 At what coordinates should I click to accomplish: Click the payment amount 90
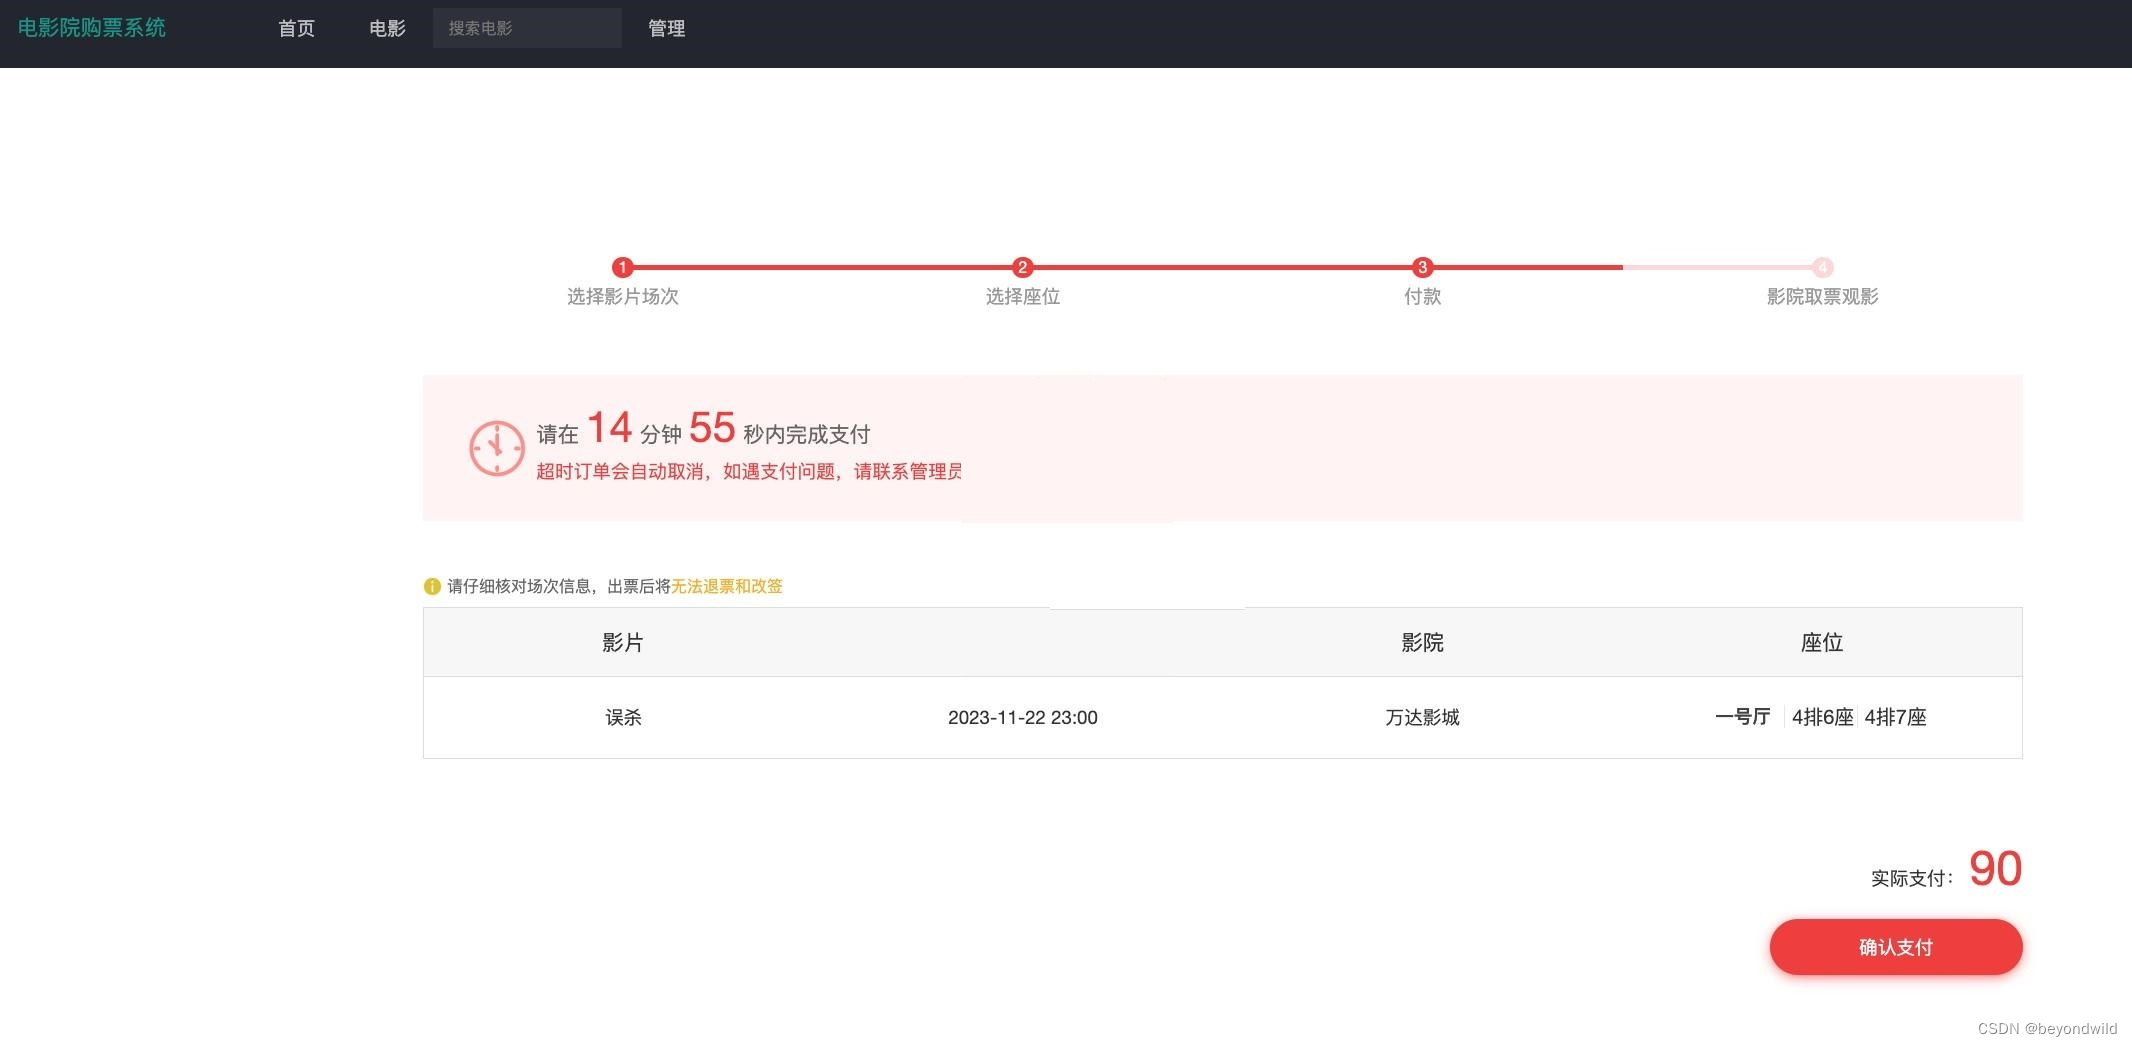(x=1994, y=868)
